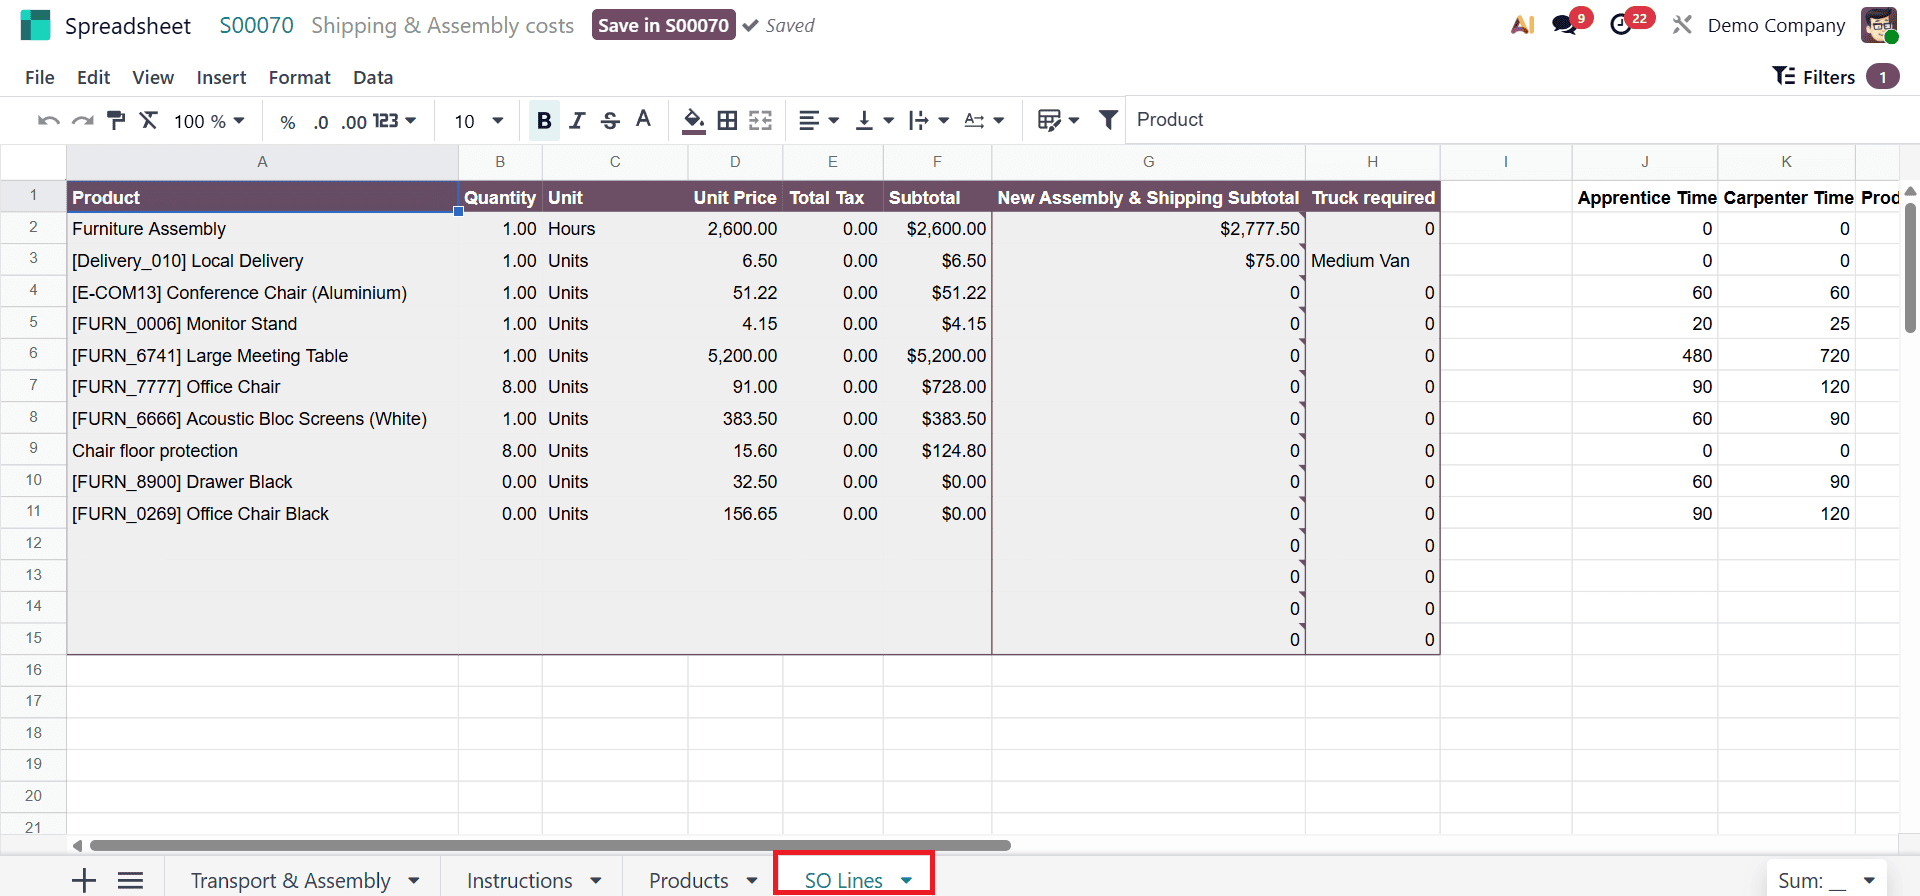Select the Medium Van cell

point(1372,261)
